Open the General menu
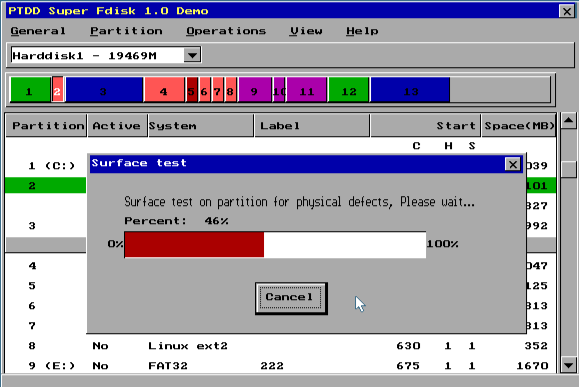 point(38,31)
